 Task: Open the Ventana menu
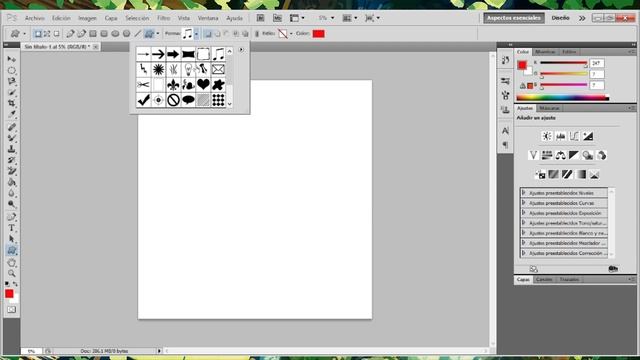point(208,18)
